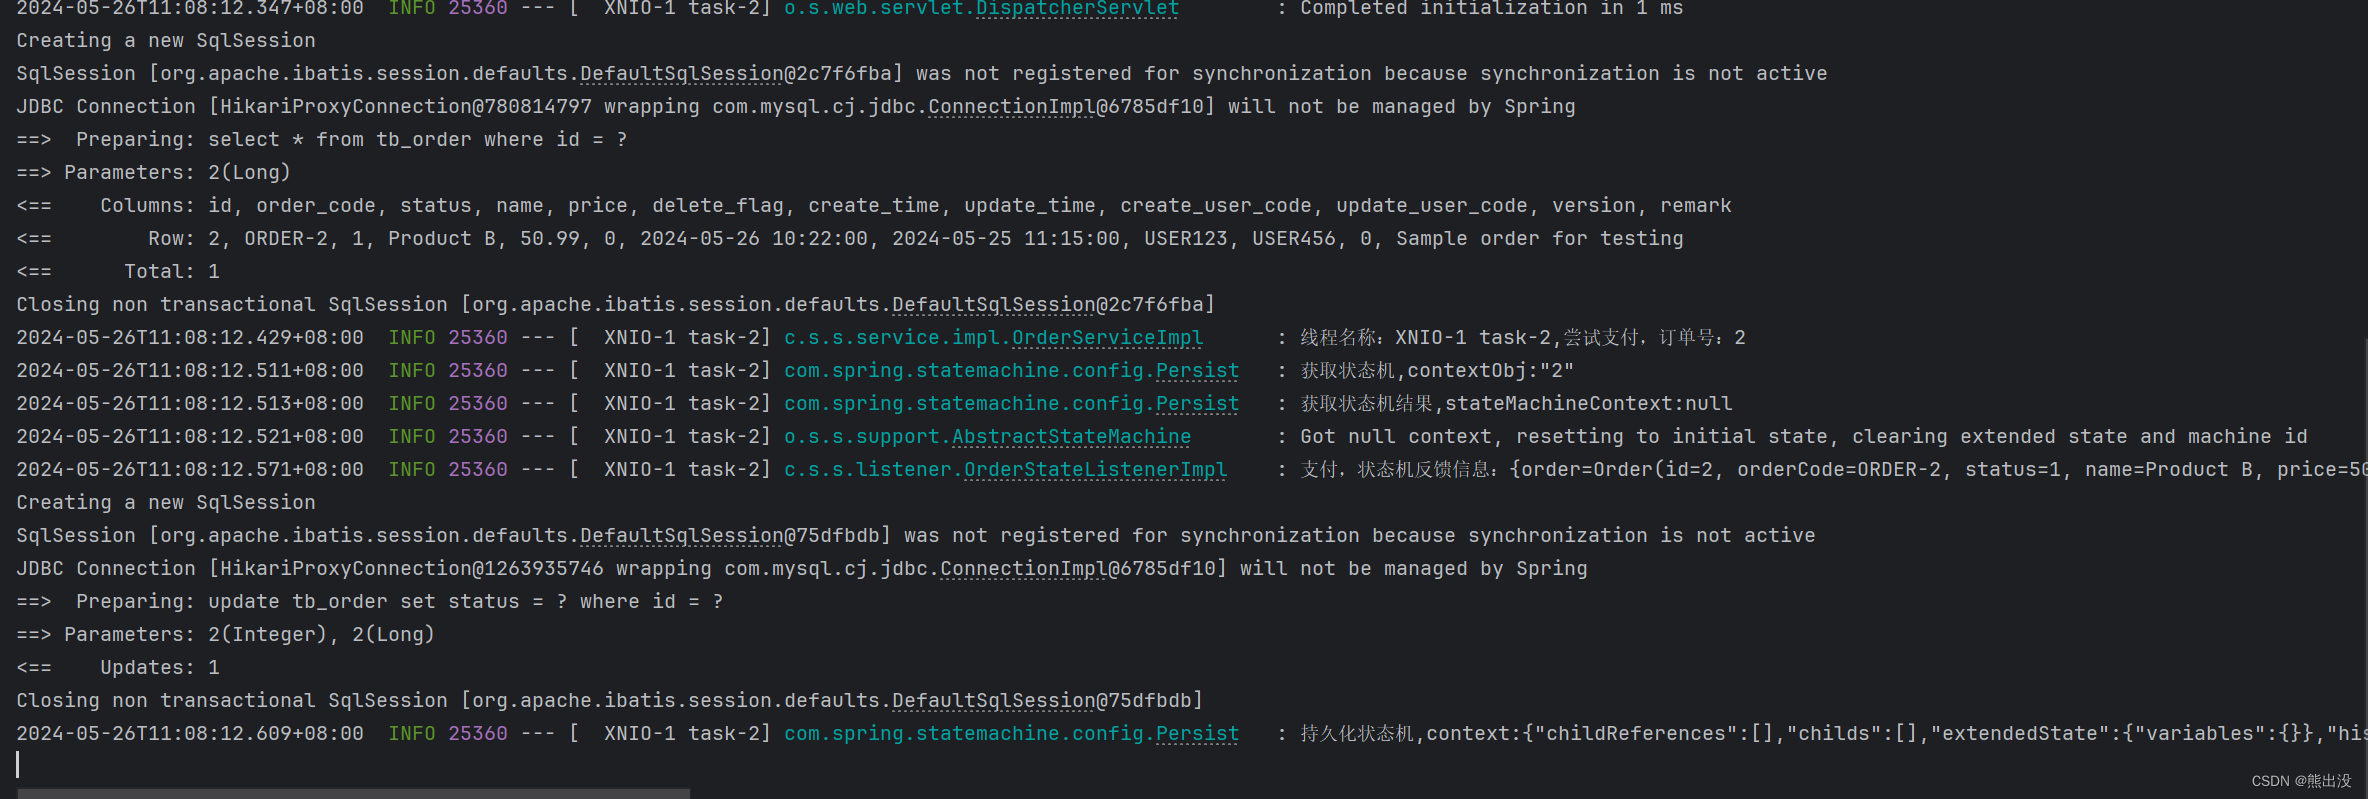Screen dimensions: 2368x799
Task: Click the 'Row: 2, ORDER-2' result line
Action: pos(850,239)
